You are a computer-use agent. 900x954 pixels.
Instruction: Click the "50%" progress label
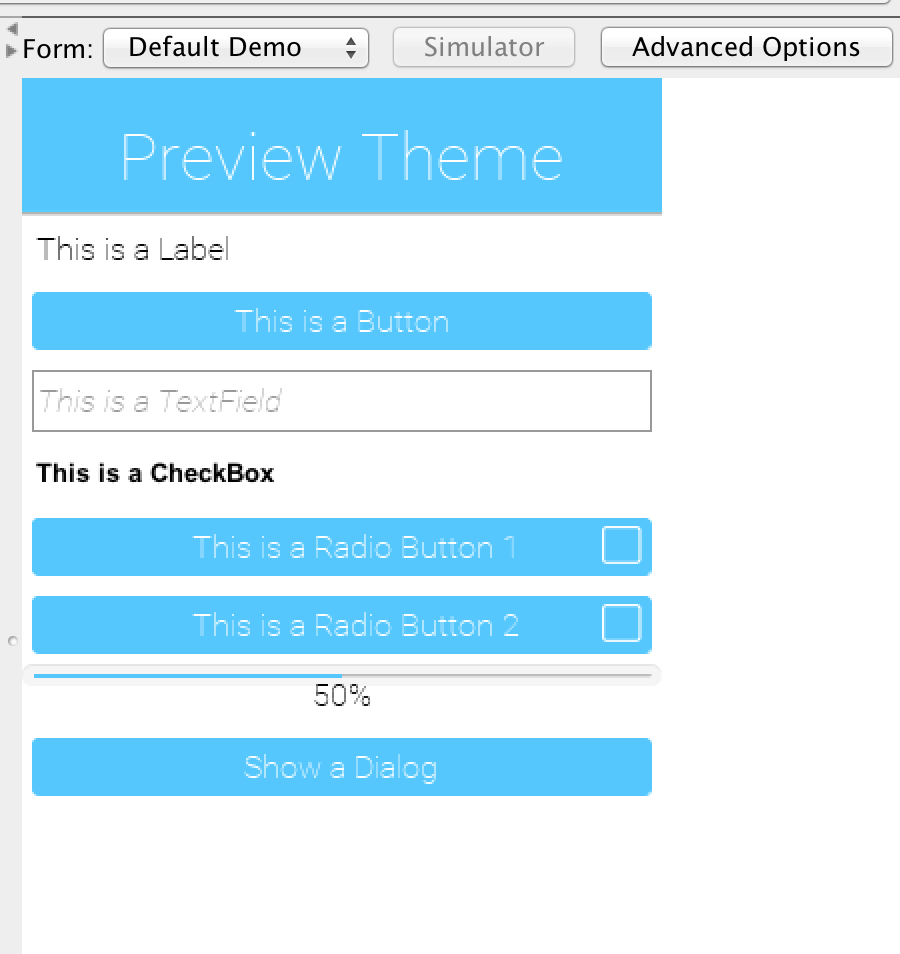point(341,696)
